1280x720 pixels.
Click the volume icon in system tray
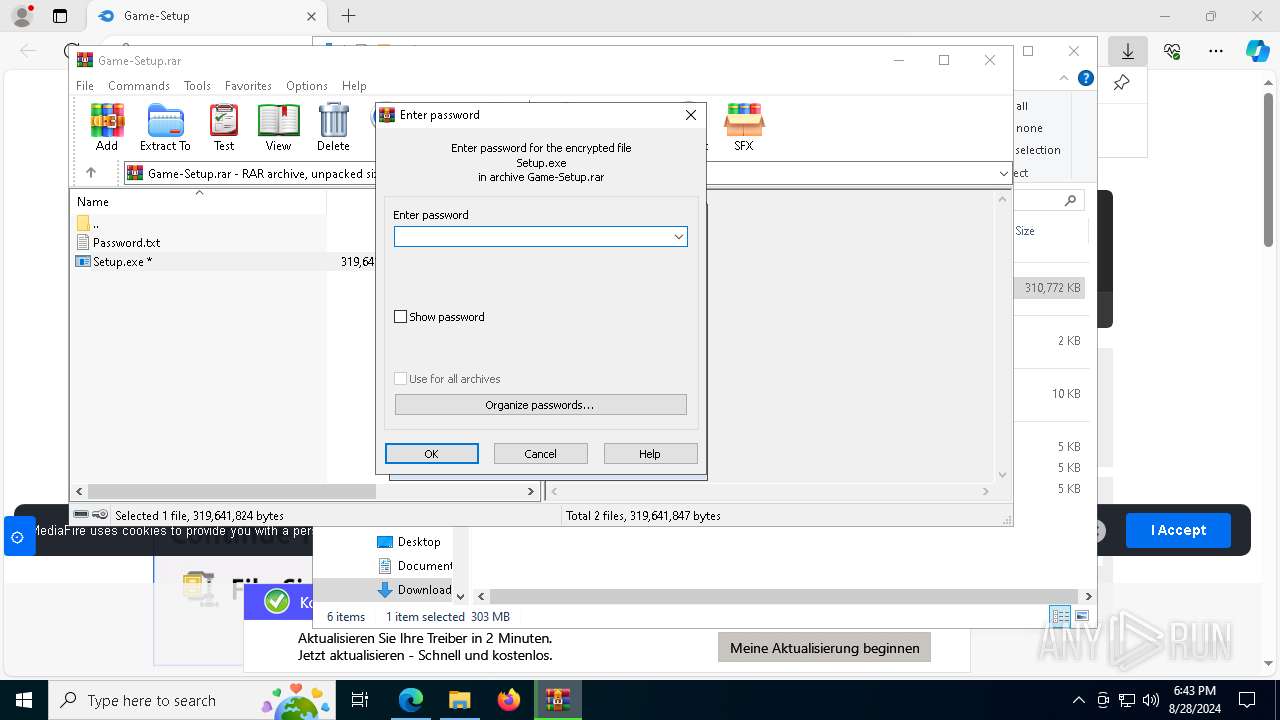1151,700
